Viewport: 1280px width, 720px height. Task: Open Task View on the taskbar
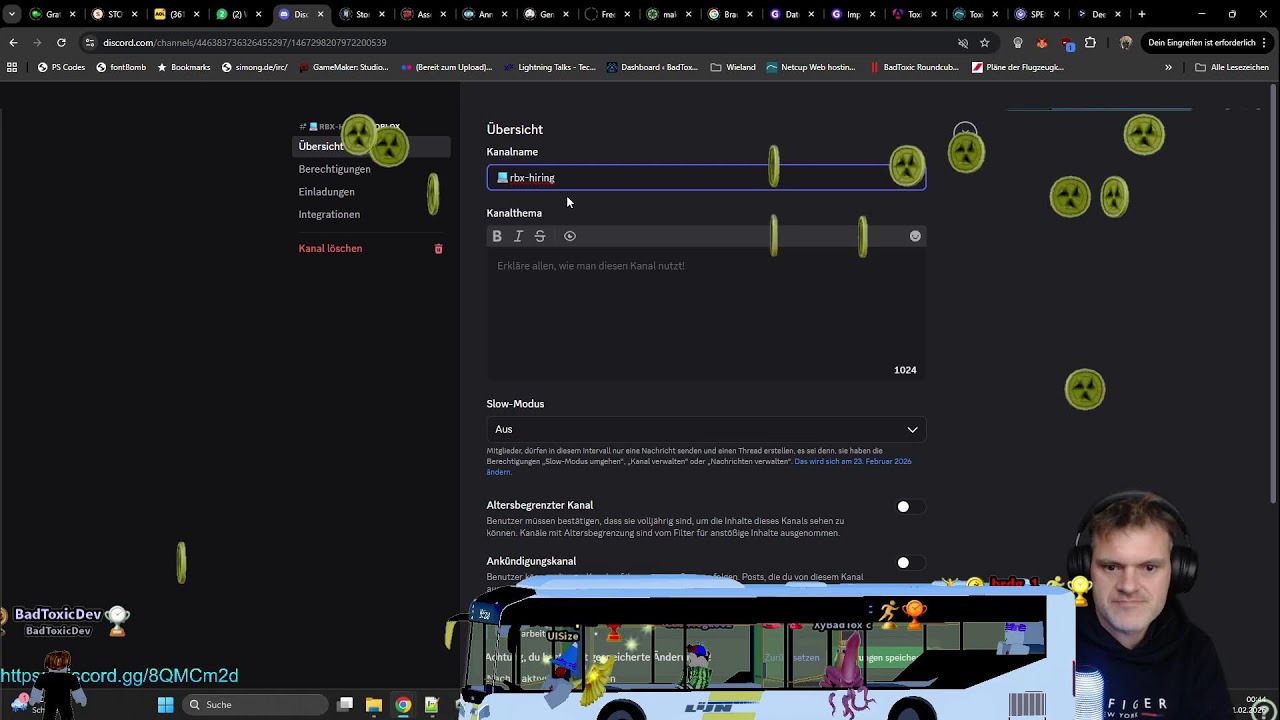coord(345,705)
